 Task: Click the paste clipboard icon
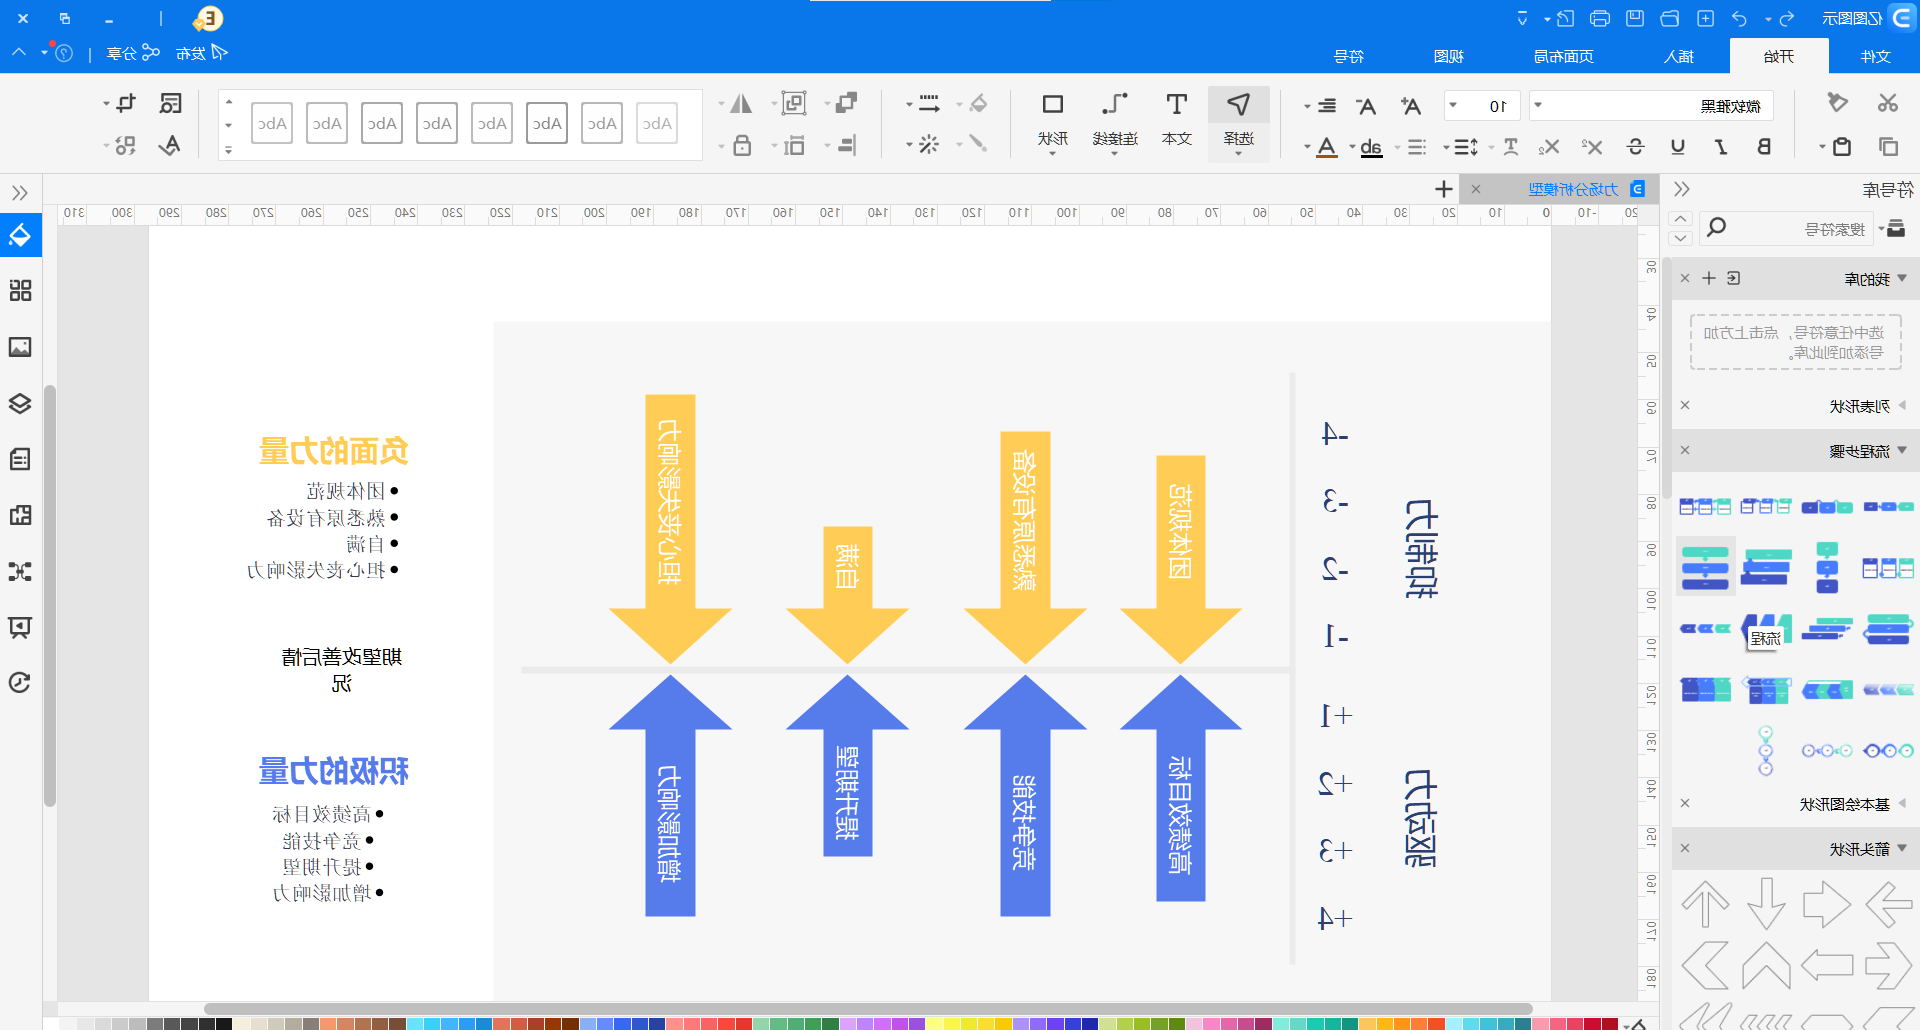(1841, 147)
